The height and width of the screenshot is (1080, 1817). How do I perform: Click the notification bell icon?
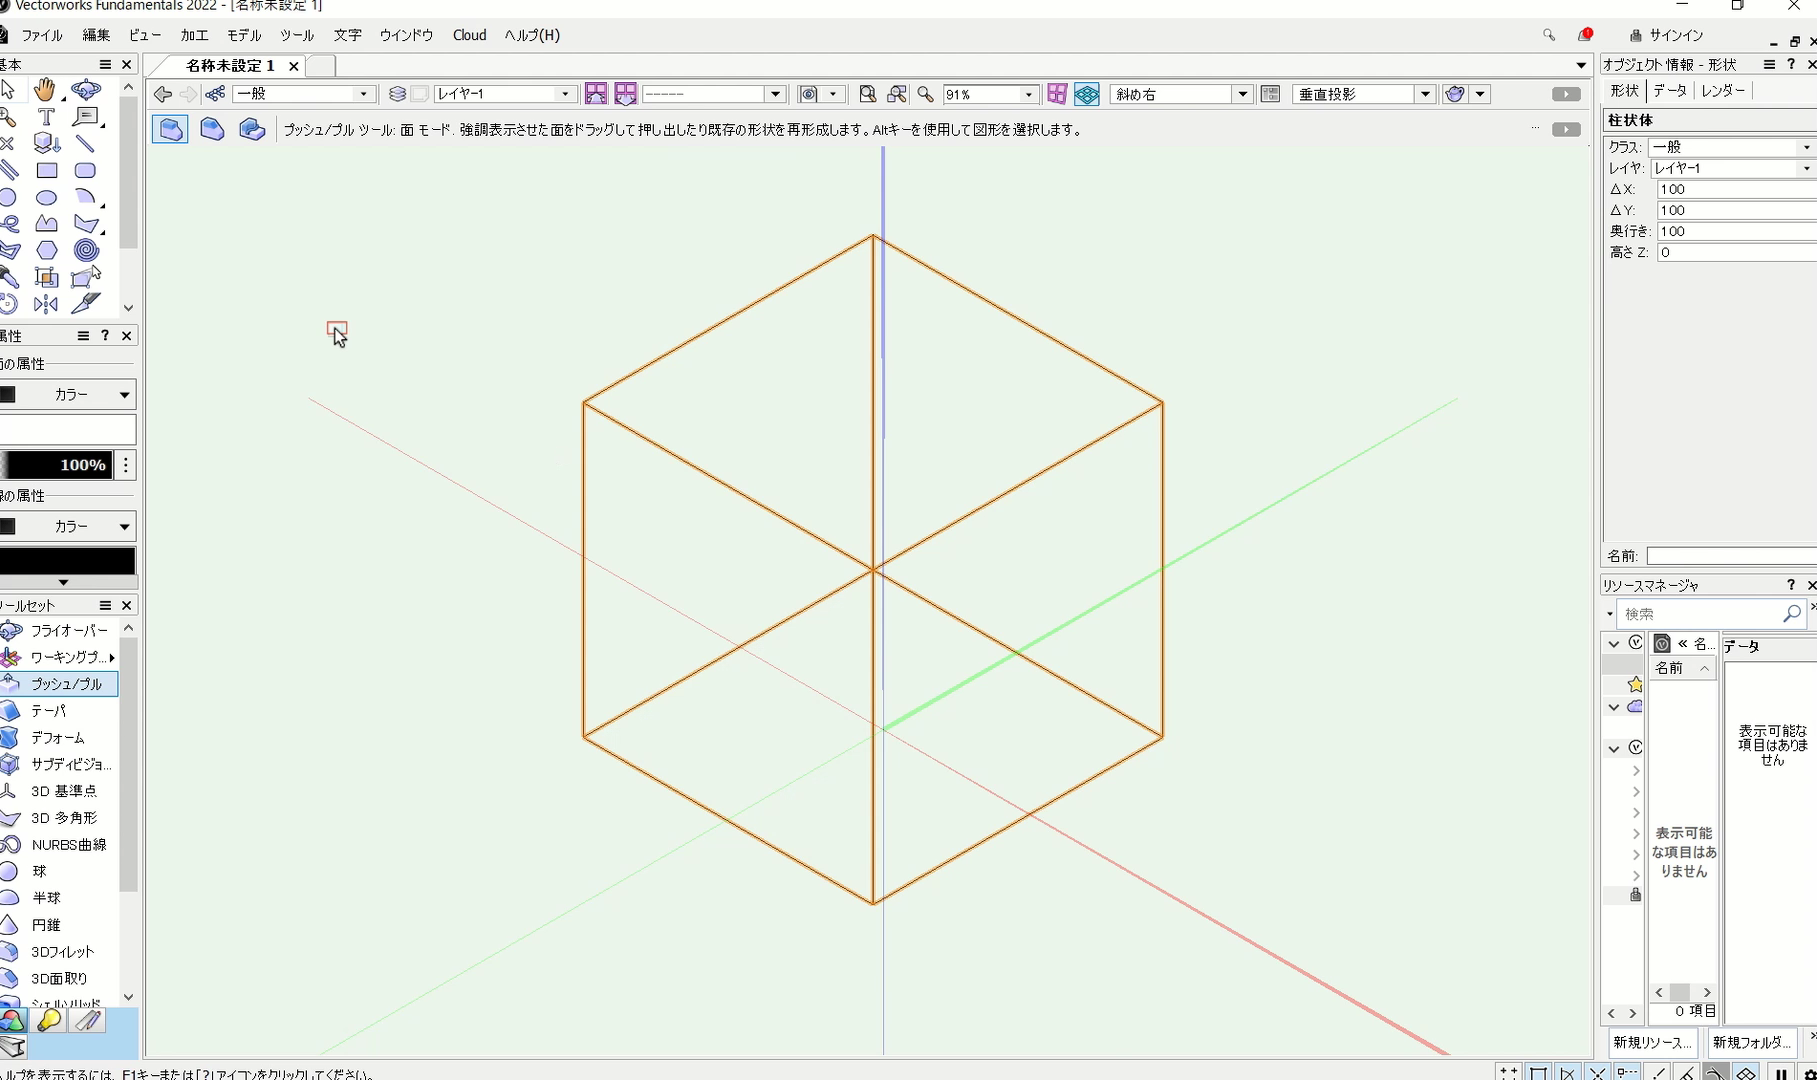click(x=1585, y=35)
